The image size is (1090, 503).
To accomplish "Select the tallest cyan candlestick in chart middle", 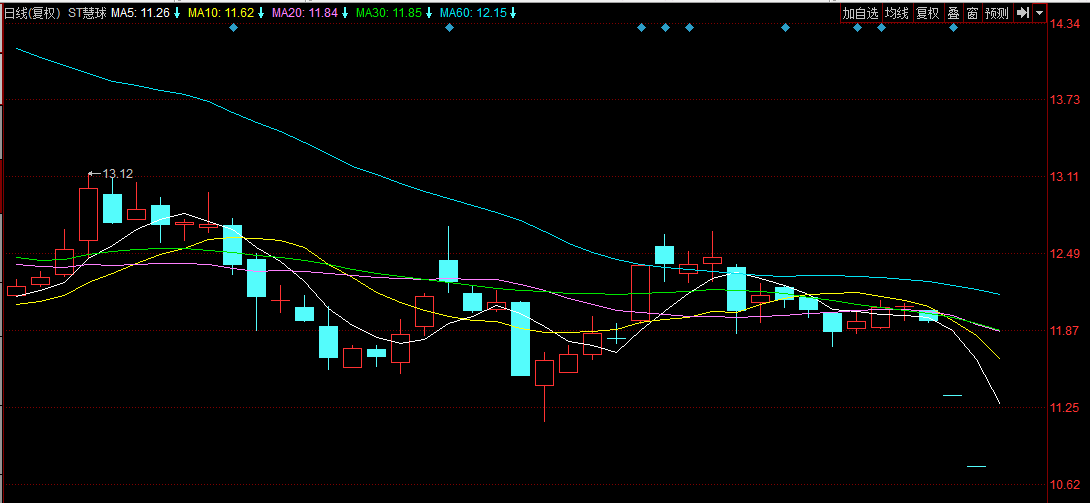I will pos(521,338).
